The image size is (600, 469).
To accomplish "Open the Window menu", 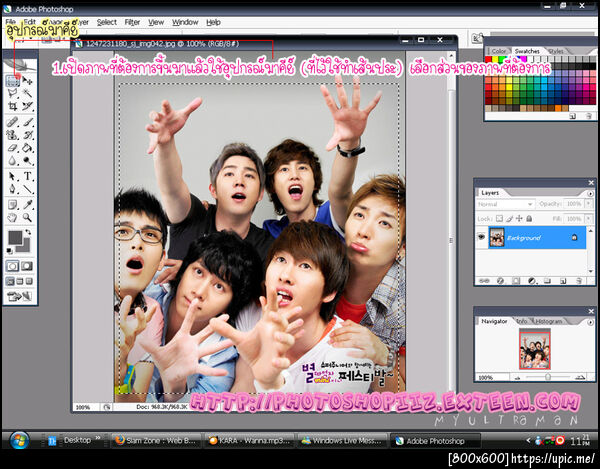I will (185, 22).
